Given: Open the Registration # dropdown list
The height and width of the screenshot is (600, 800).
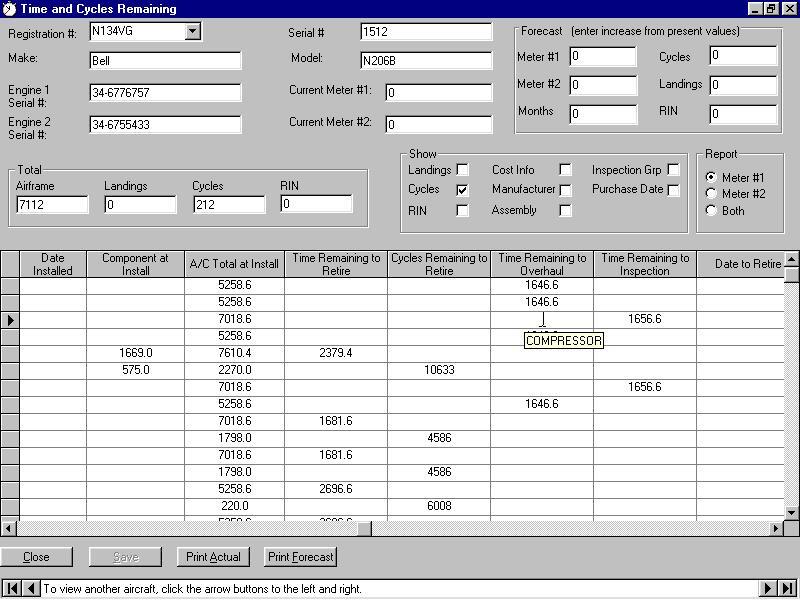Looking at the screenshot, I should 193,32.
